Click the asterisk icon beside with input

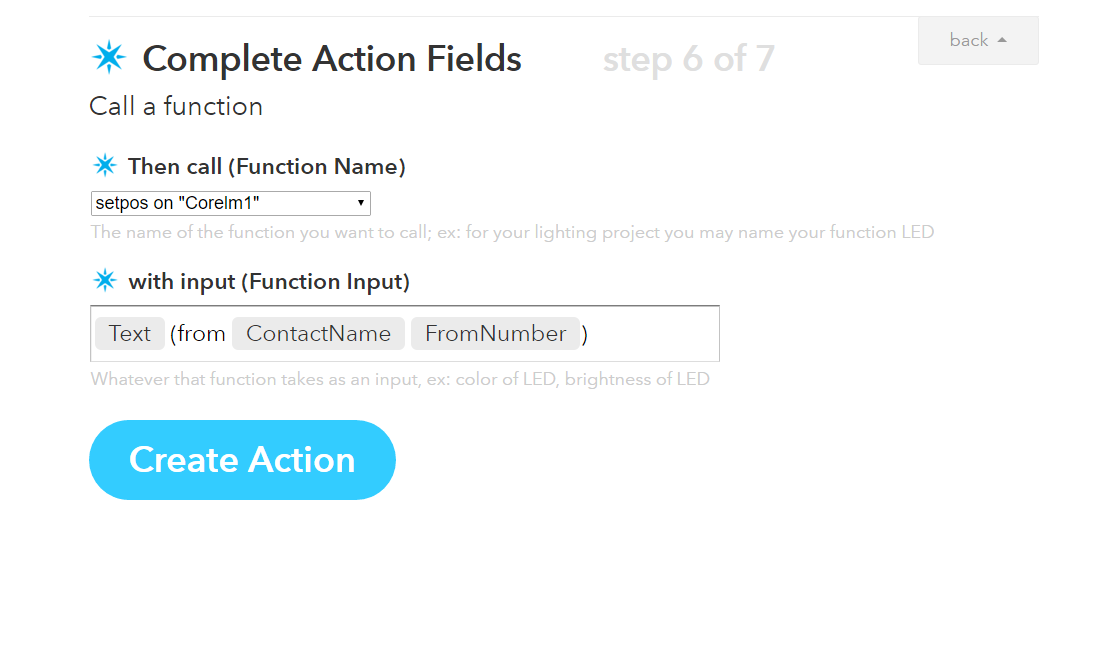point(105,280)
